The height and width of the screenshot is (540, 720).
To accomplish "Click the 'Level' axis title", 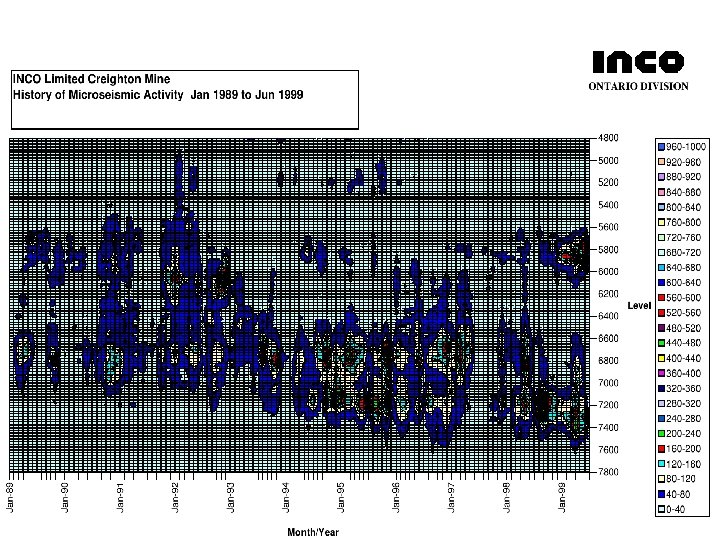I will point(639,305).
